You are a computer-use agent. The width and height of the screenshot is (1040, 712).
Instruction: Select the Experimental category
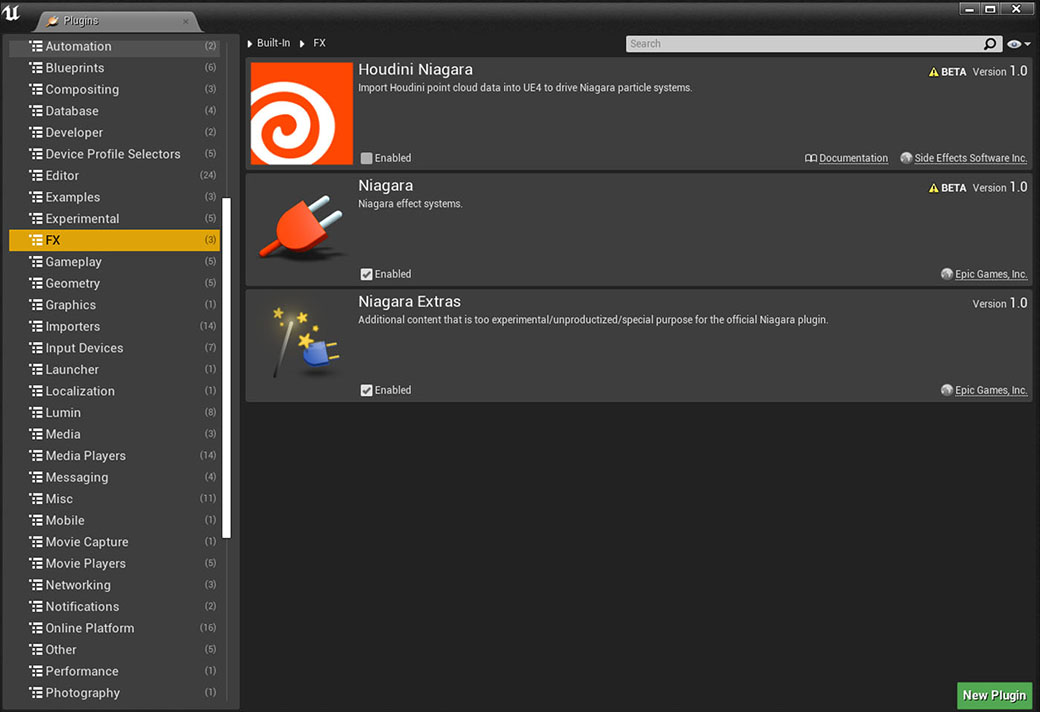tap(114, 218)
